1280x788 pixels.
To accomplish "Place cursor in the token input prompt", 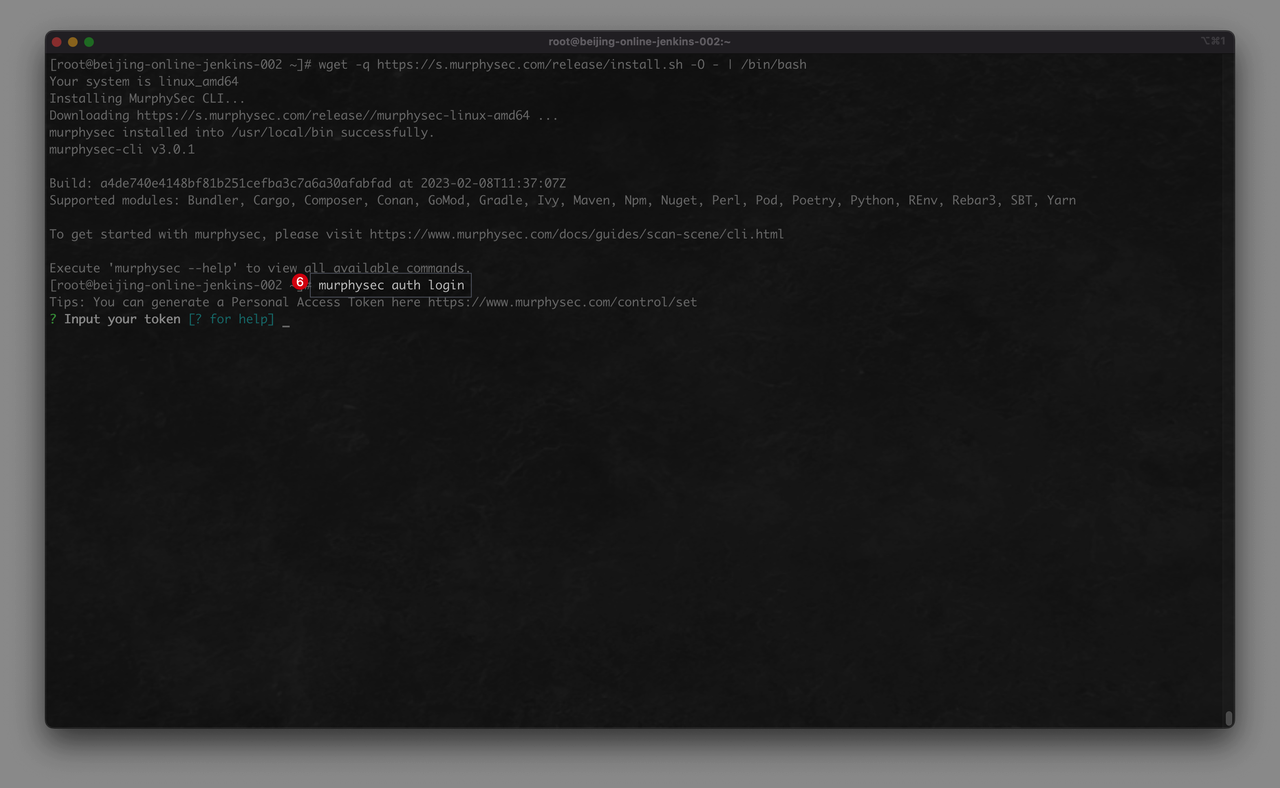I will click(x=286, y=320).
